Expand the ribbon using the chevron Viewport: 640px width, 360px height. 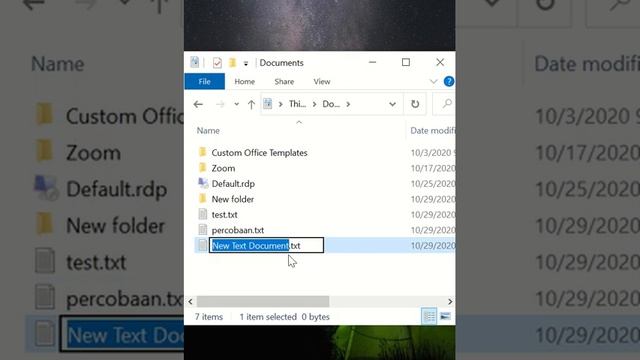433,82
